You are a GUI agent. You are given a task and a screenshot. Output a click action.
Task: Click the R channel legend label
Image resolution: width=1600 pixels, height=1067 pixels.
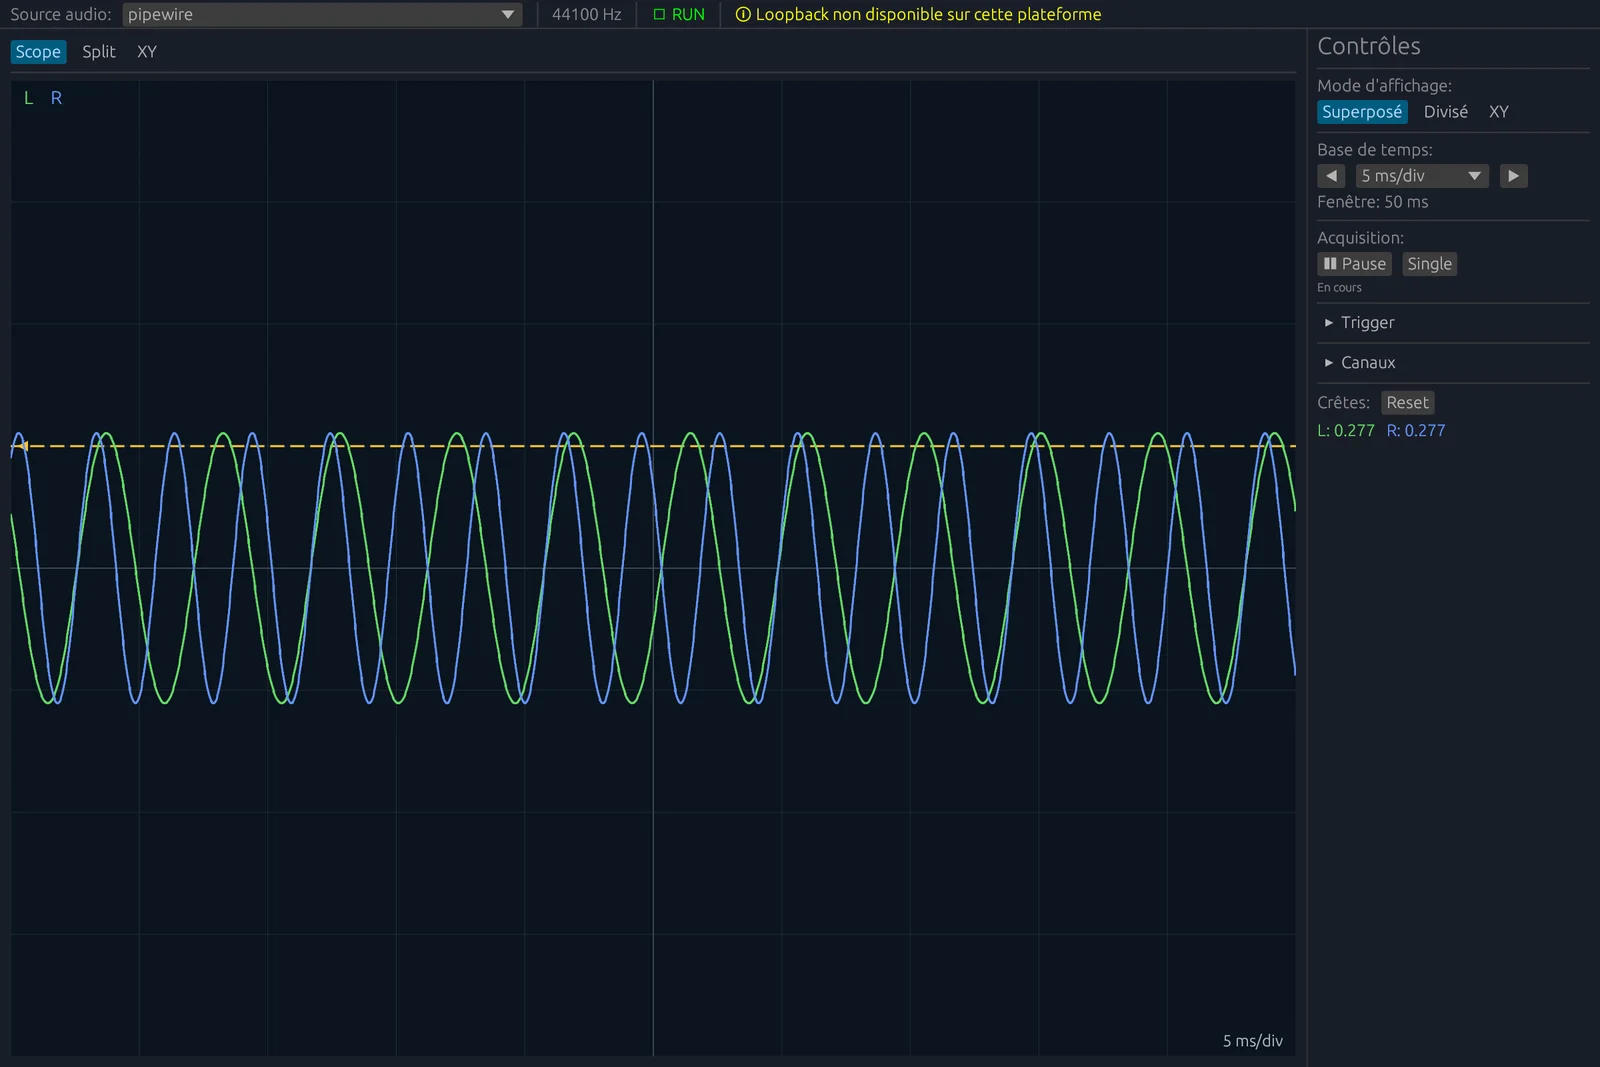coord(56,98)
